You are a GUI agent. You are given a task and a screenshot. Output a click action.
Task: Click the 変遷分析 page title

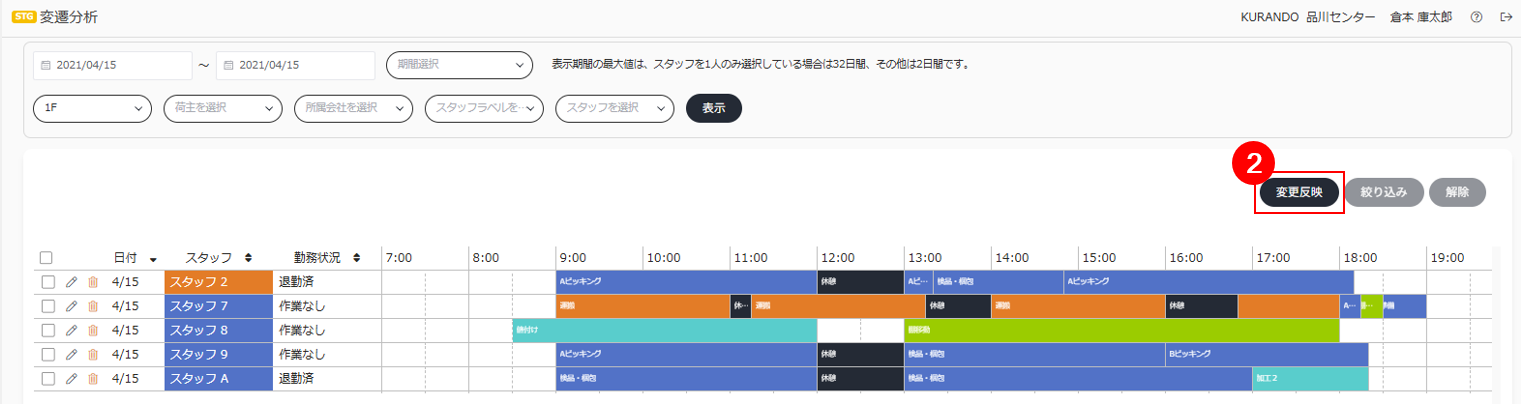coord(69,17)
